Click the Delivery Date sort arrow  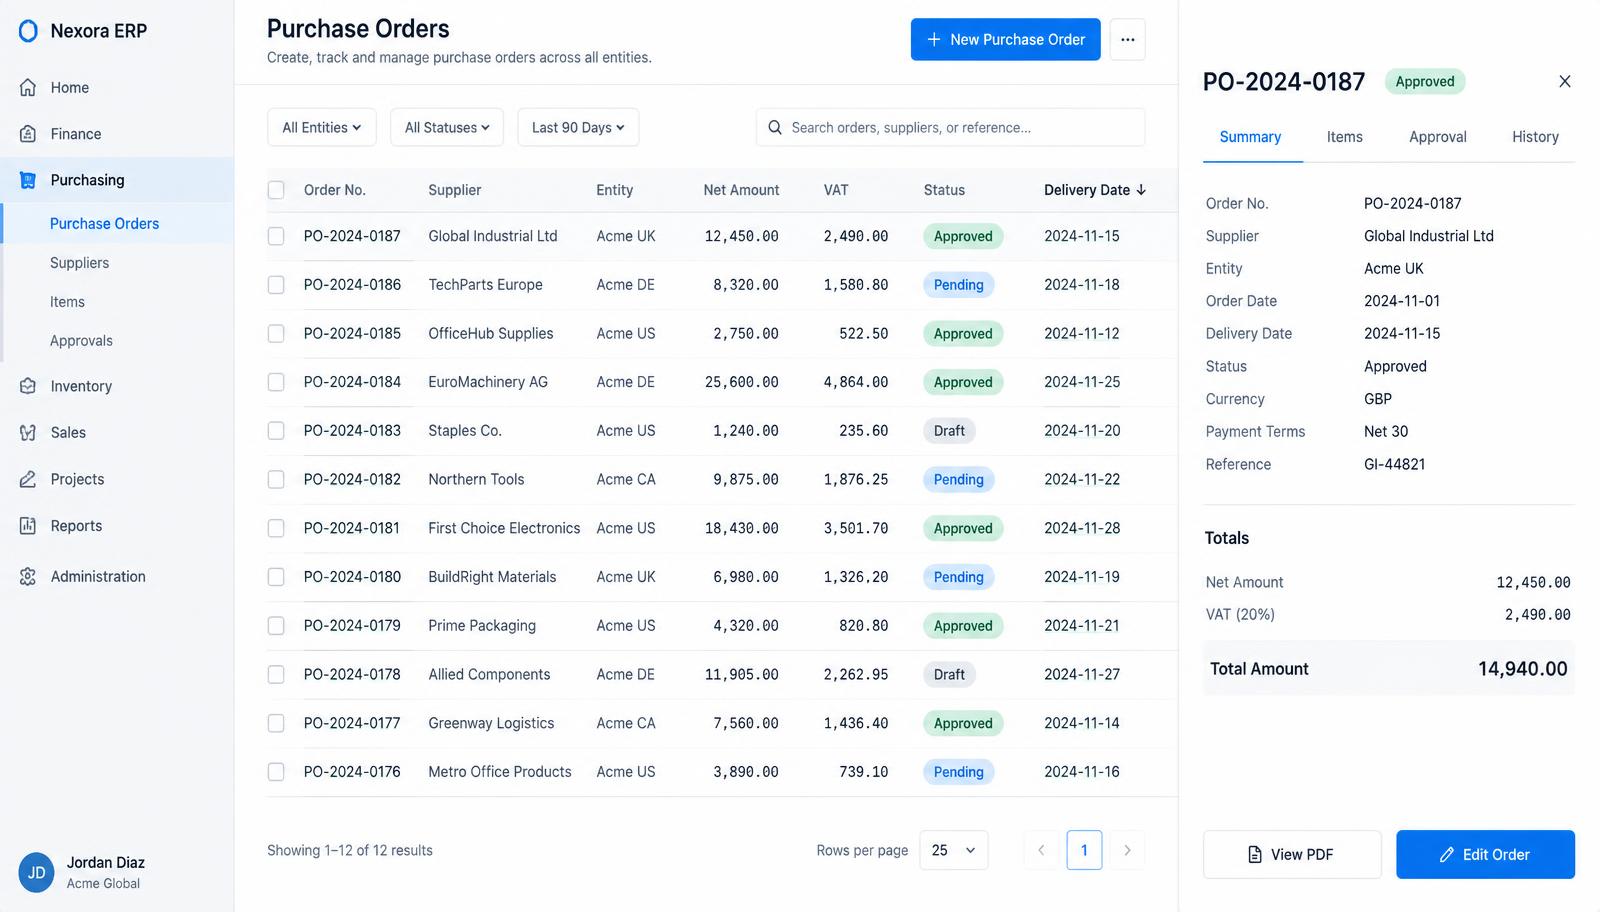[x=1141, y=190]
